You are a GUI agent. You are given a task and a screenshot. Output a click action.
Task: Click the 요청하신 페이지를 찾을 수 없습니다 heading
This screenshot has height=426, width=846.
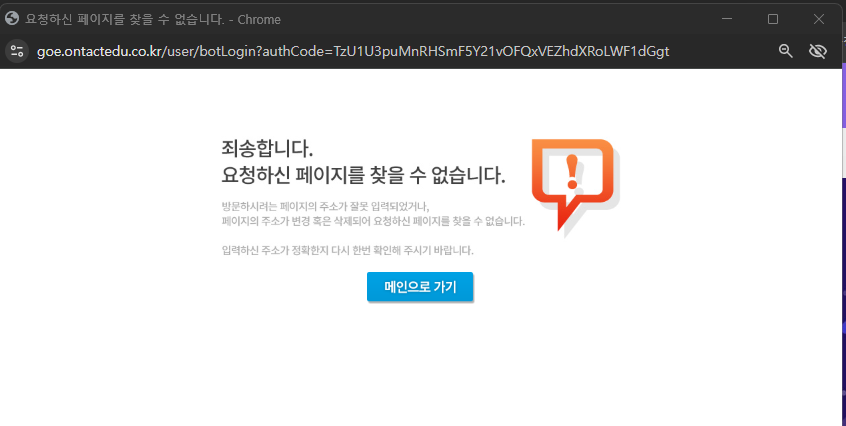(363, 175)
